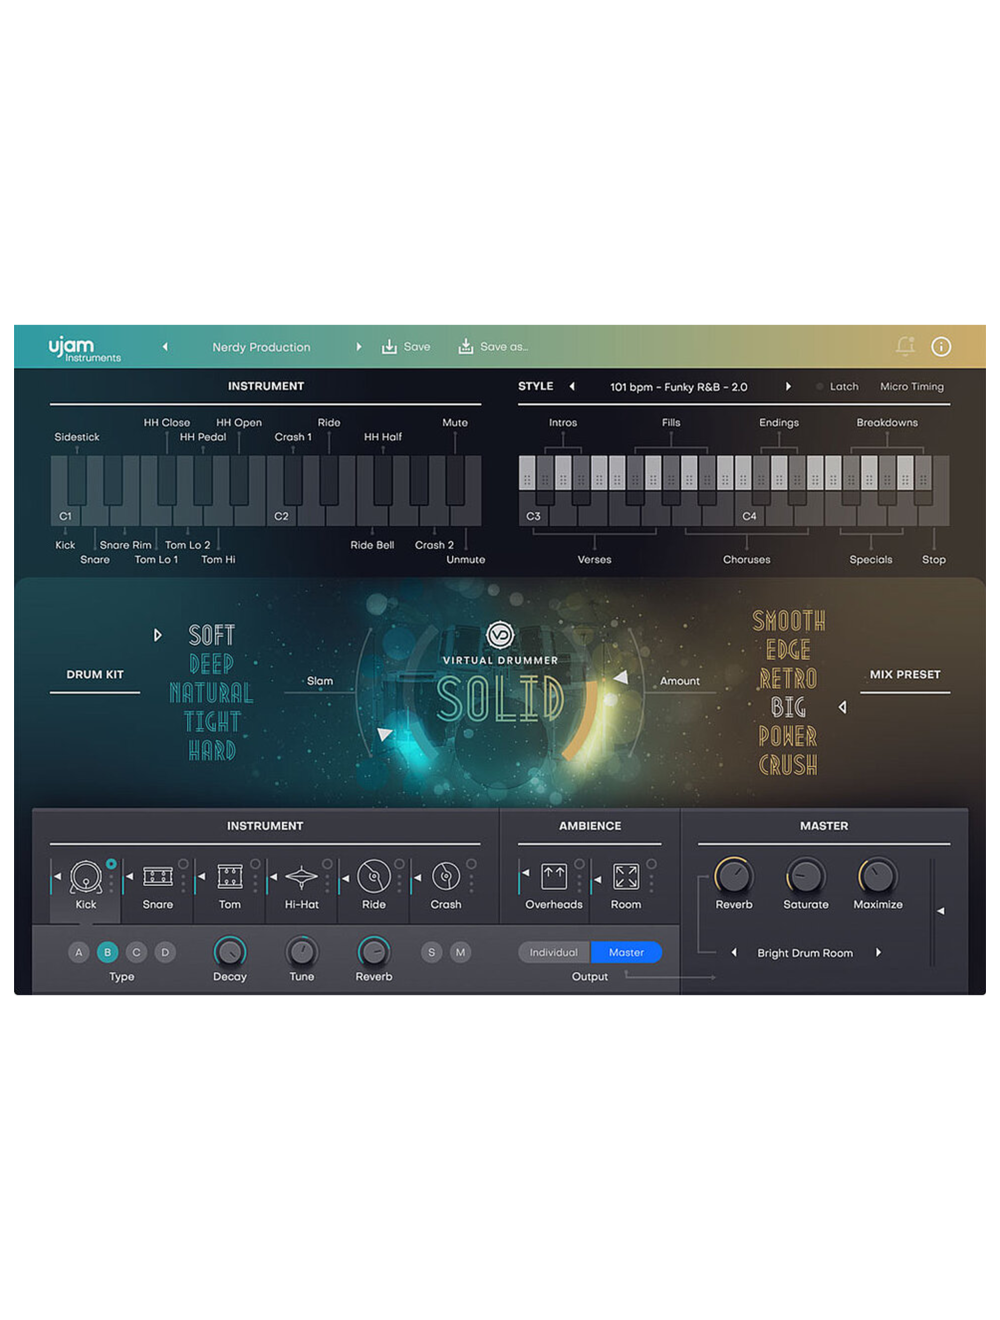Enable the Latch mode toggle

point(818,386)
